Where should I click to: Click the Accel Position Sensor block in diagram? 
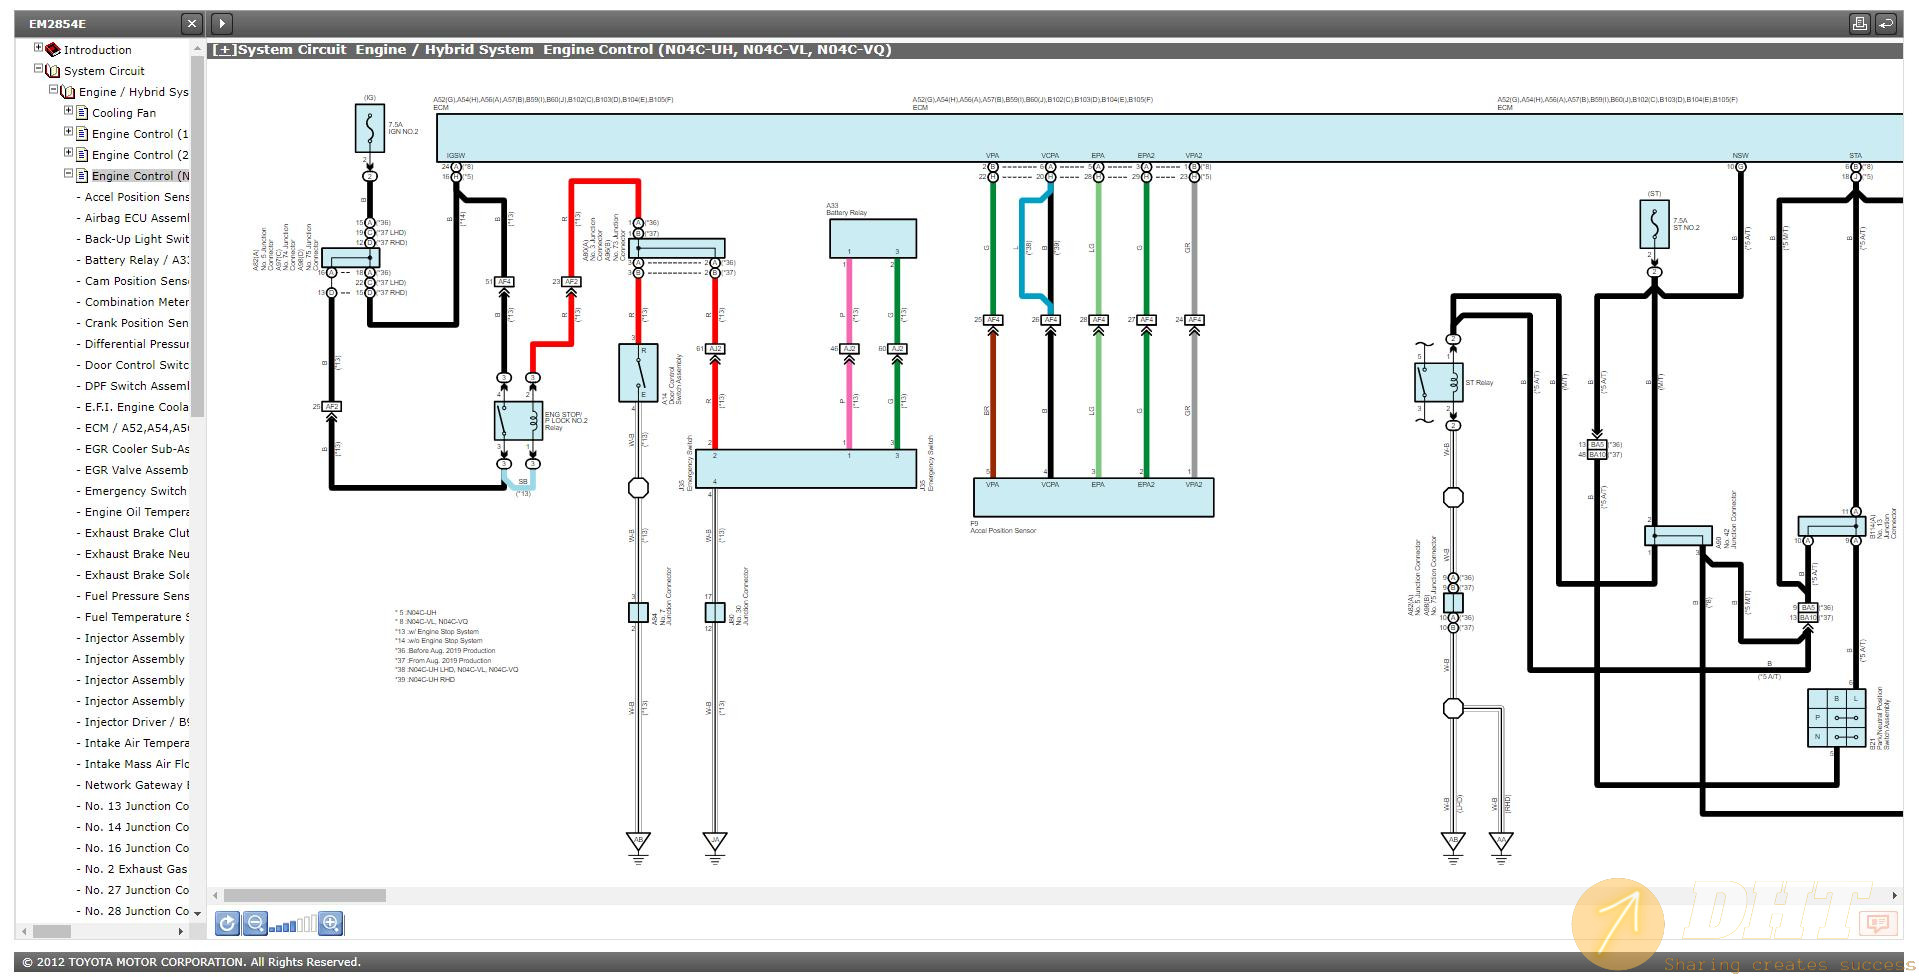(1093, 497)
